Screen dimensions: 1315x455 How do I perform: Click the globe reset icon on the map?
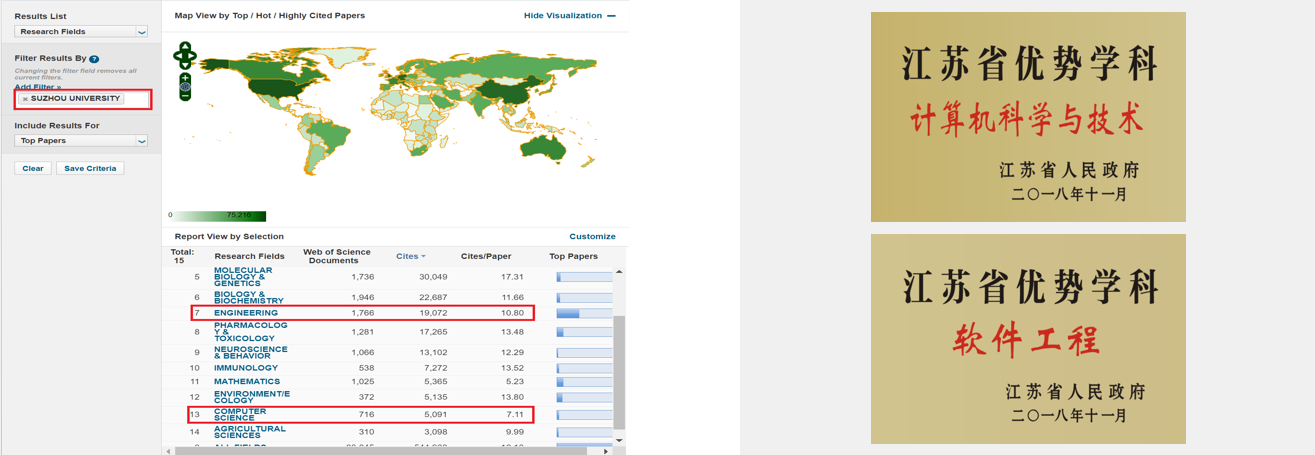(x=185, y=88)
